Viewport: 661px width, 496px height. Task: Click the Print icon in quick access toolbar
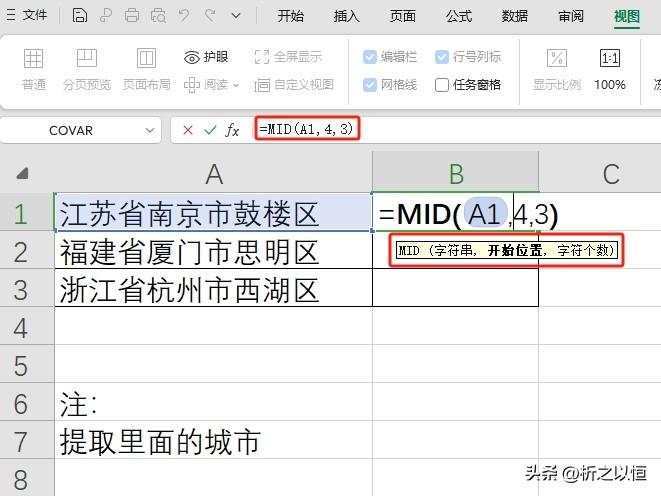click(132, 16)
